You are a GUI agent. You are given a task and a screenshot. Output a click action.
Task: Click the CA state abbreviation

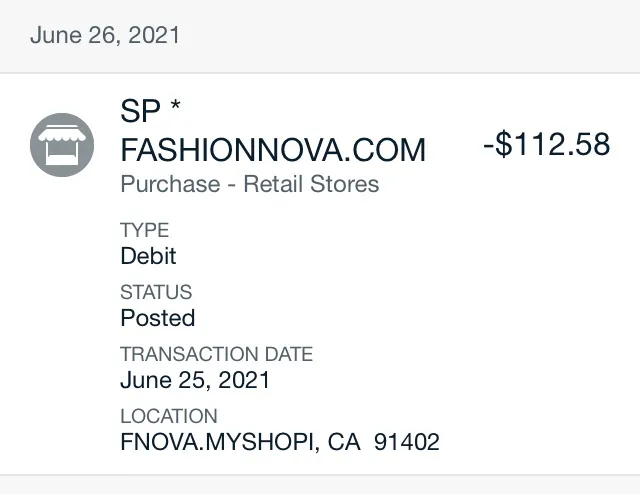[x=343, y=442]
